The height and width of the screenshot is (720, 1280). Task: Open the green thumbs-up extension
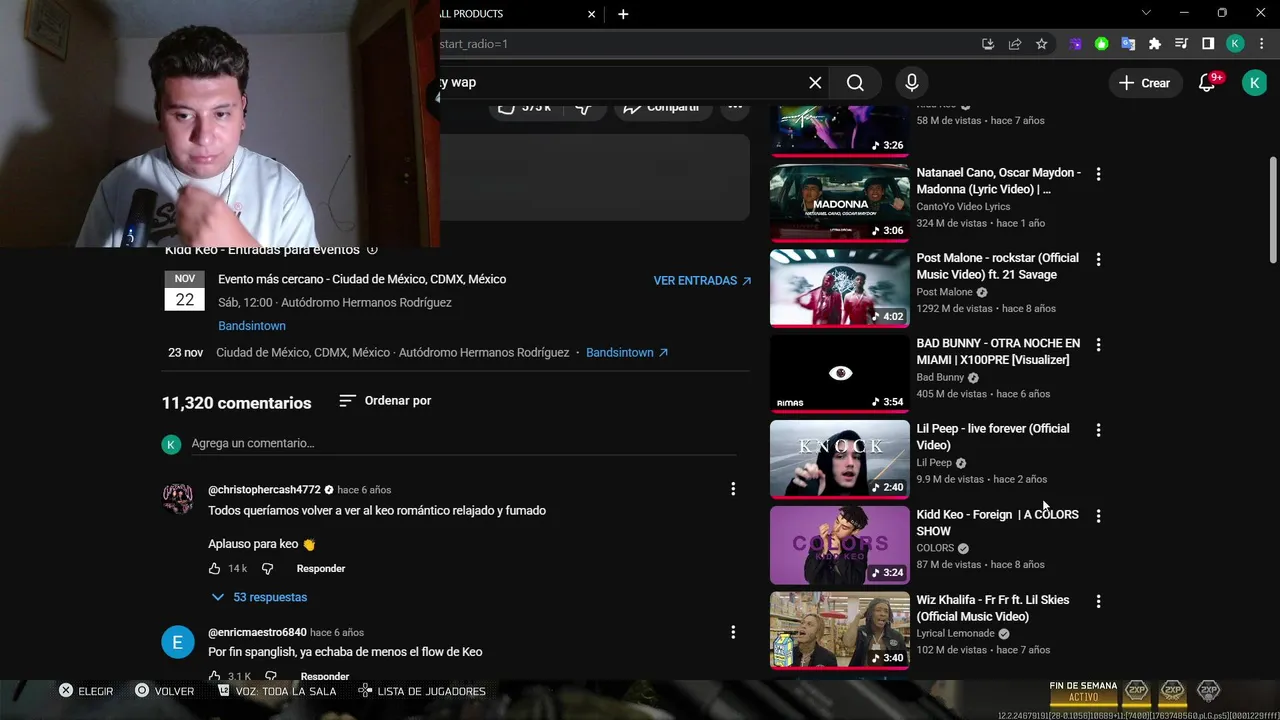coord(1102,44)
